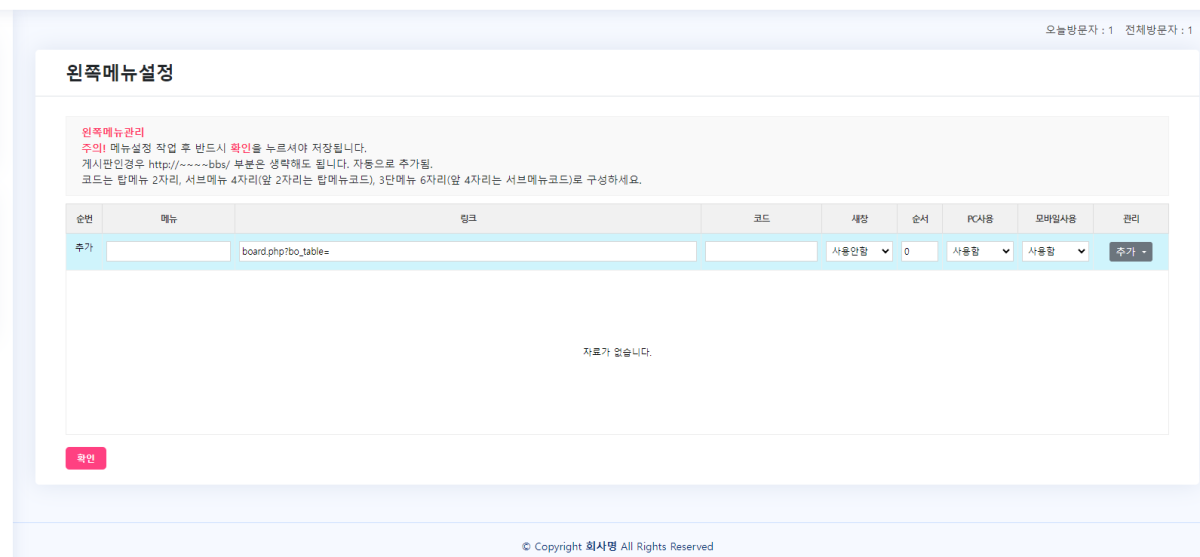
Task: Focus the 링크 field containing board.php?bo_table=
Action: [467, 252]
